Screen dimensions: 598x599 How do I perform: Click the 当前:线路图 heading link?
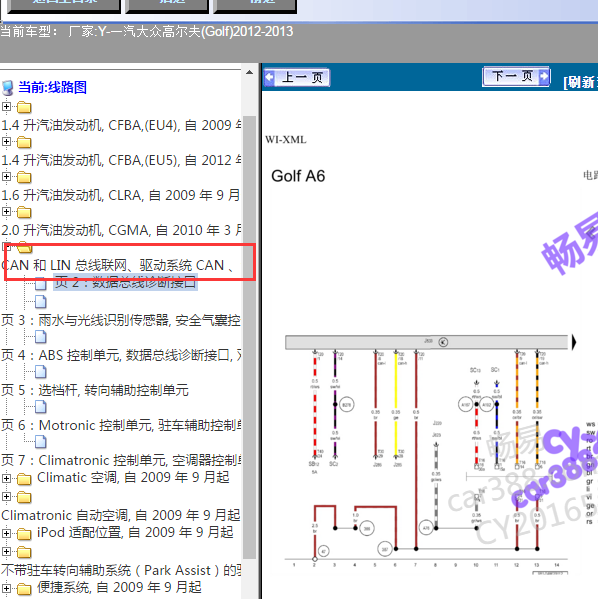52,87
